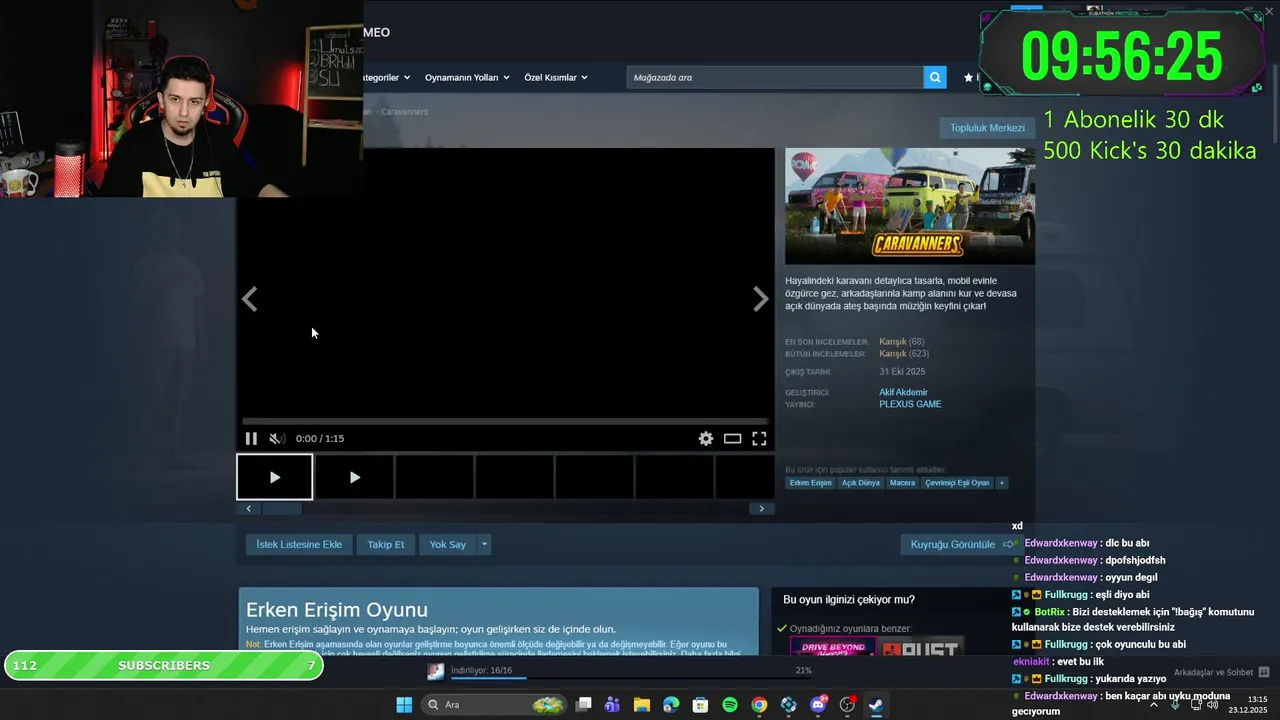Click the Steam download progress bar
The height and width of the screenshot is (720, 1280).
coord(630,677)
